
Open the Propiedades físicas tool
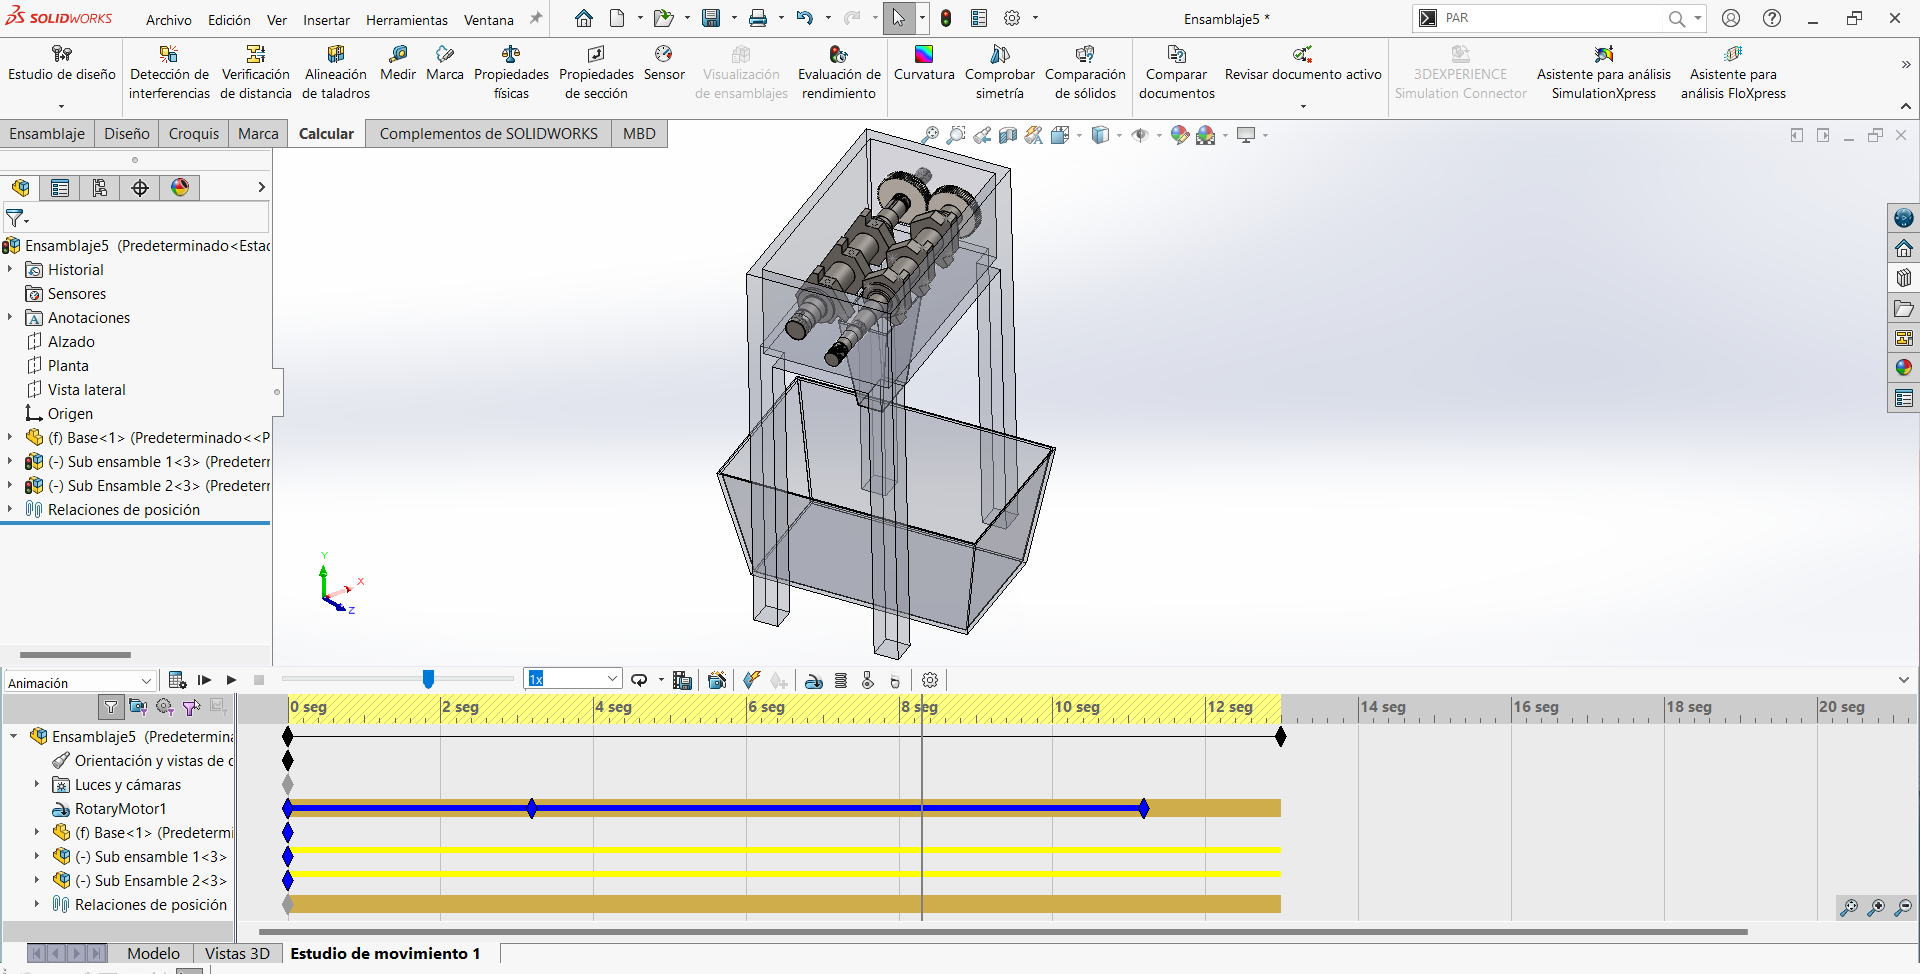tap(511, 72)
